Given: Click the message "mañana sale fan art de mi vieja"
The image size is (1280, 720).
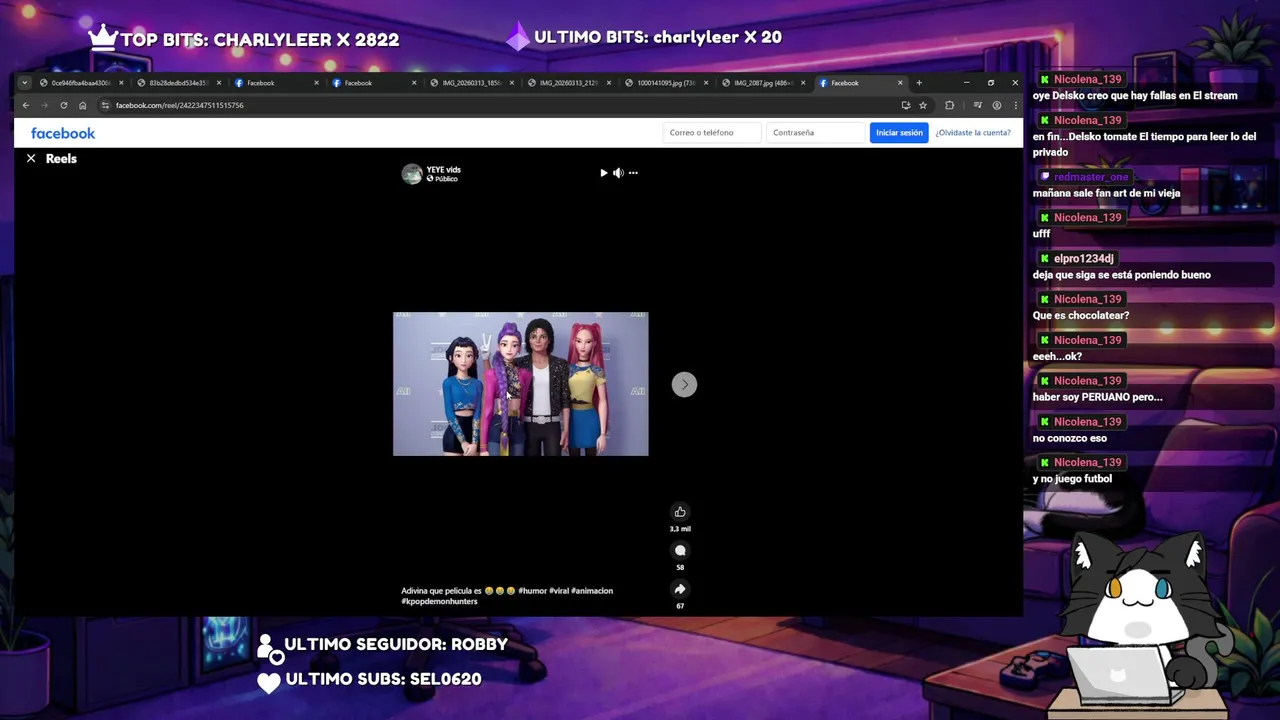Looking at the screenshot, I should tap(1107, 193).
